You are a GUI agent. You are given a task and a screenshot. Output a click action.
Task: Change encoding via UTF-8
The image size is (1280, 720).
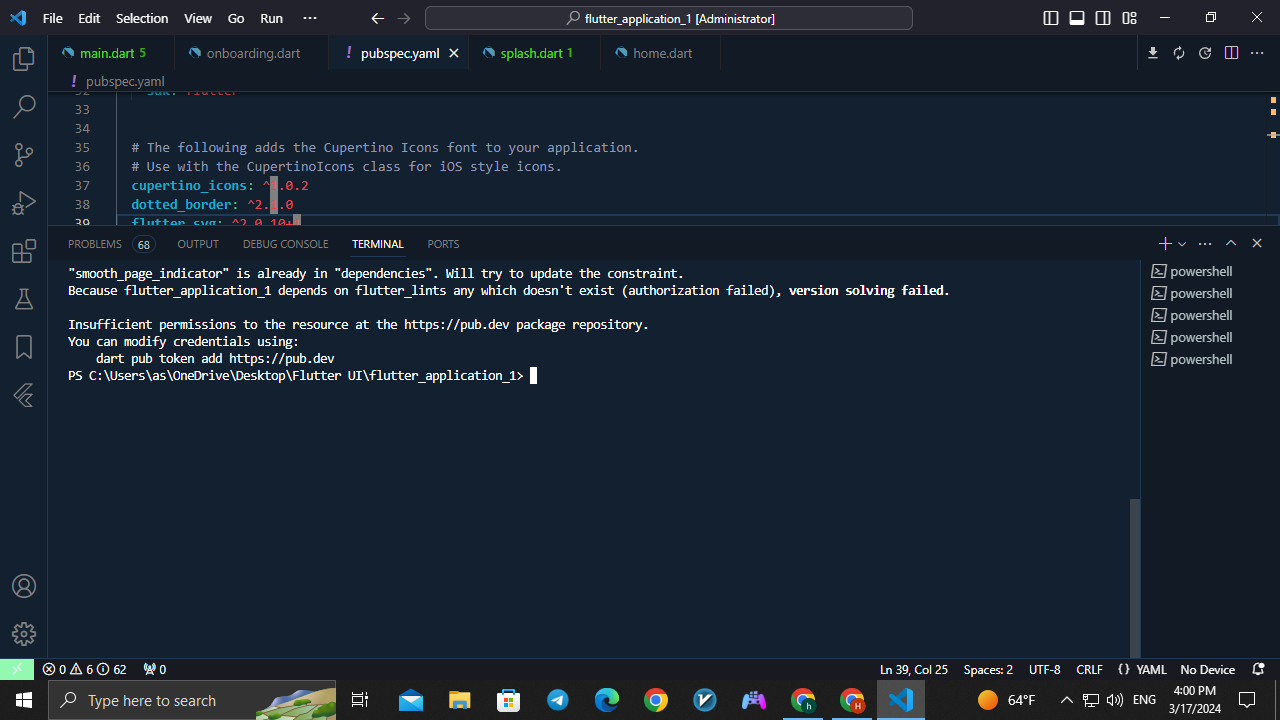pos(1045,669)
